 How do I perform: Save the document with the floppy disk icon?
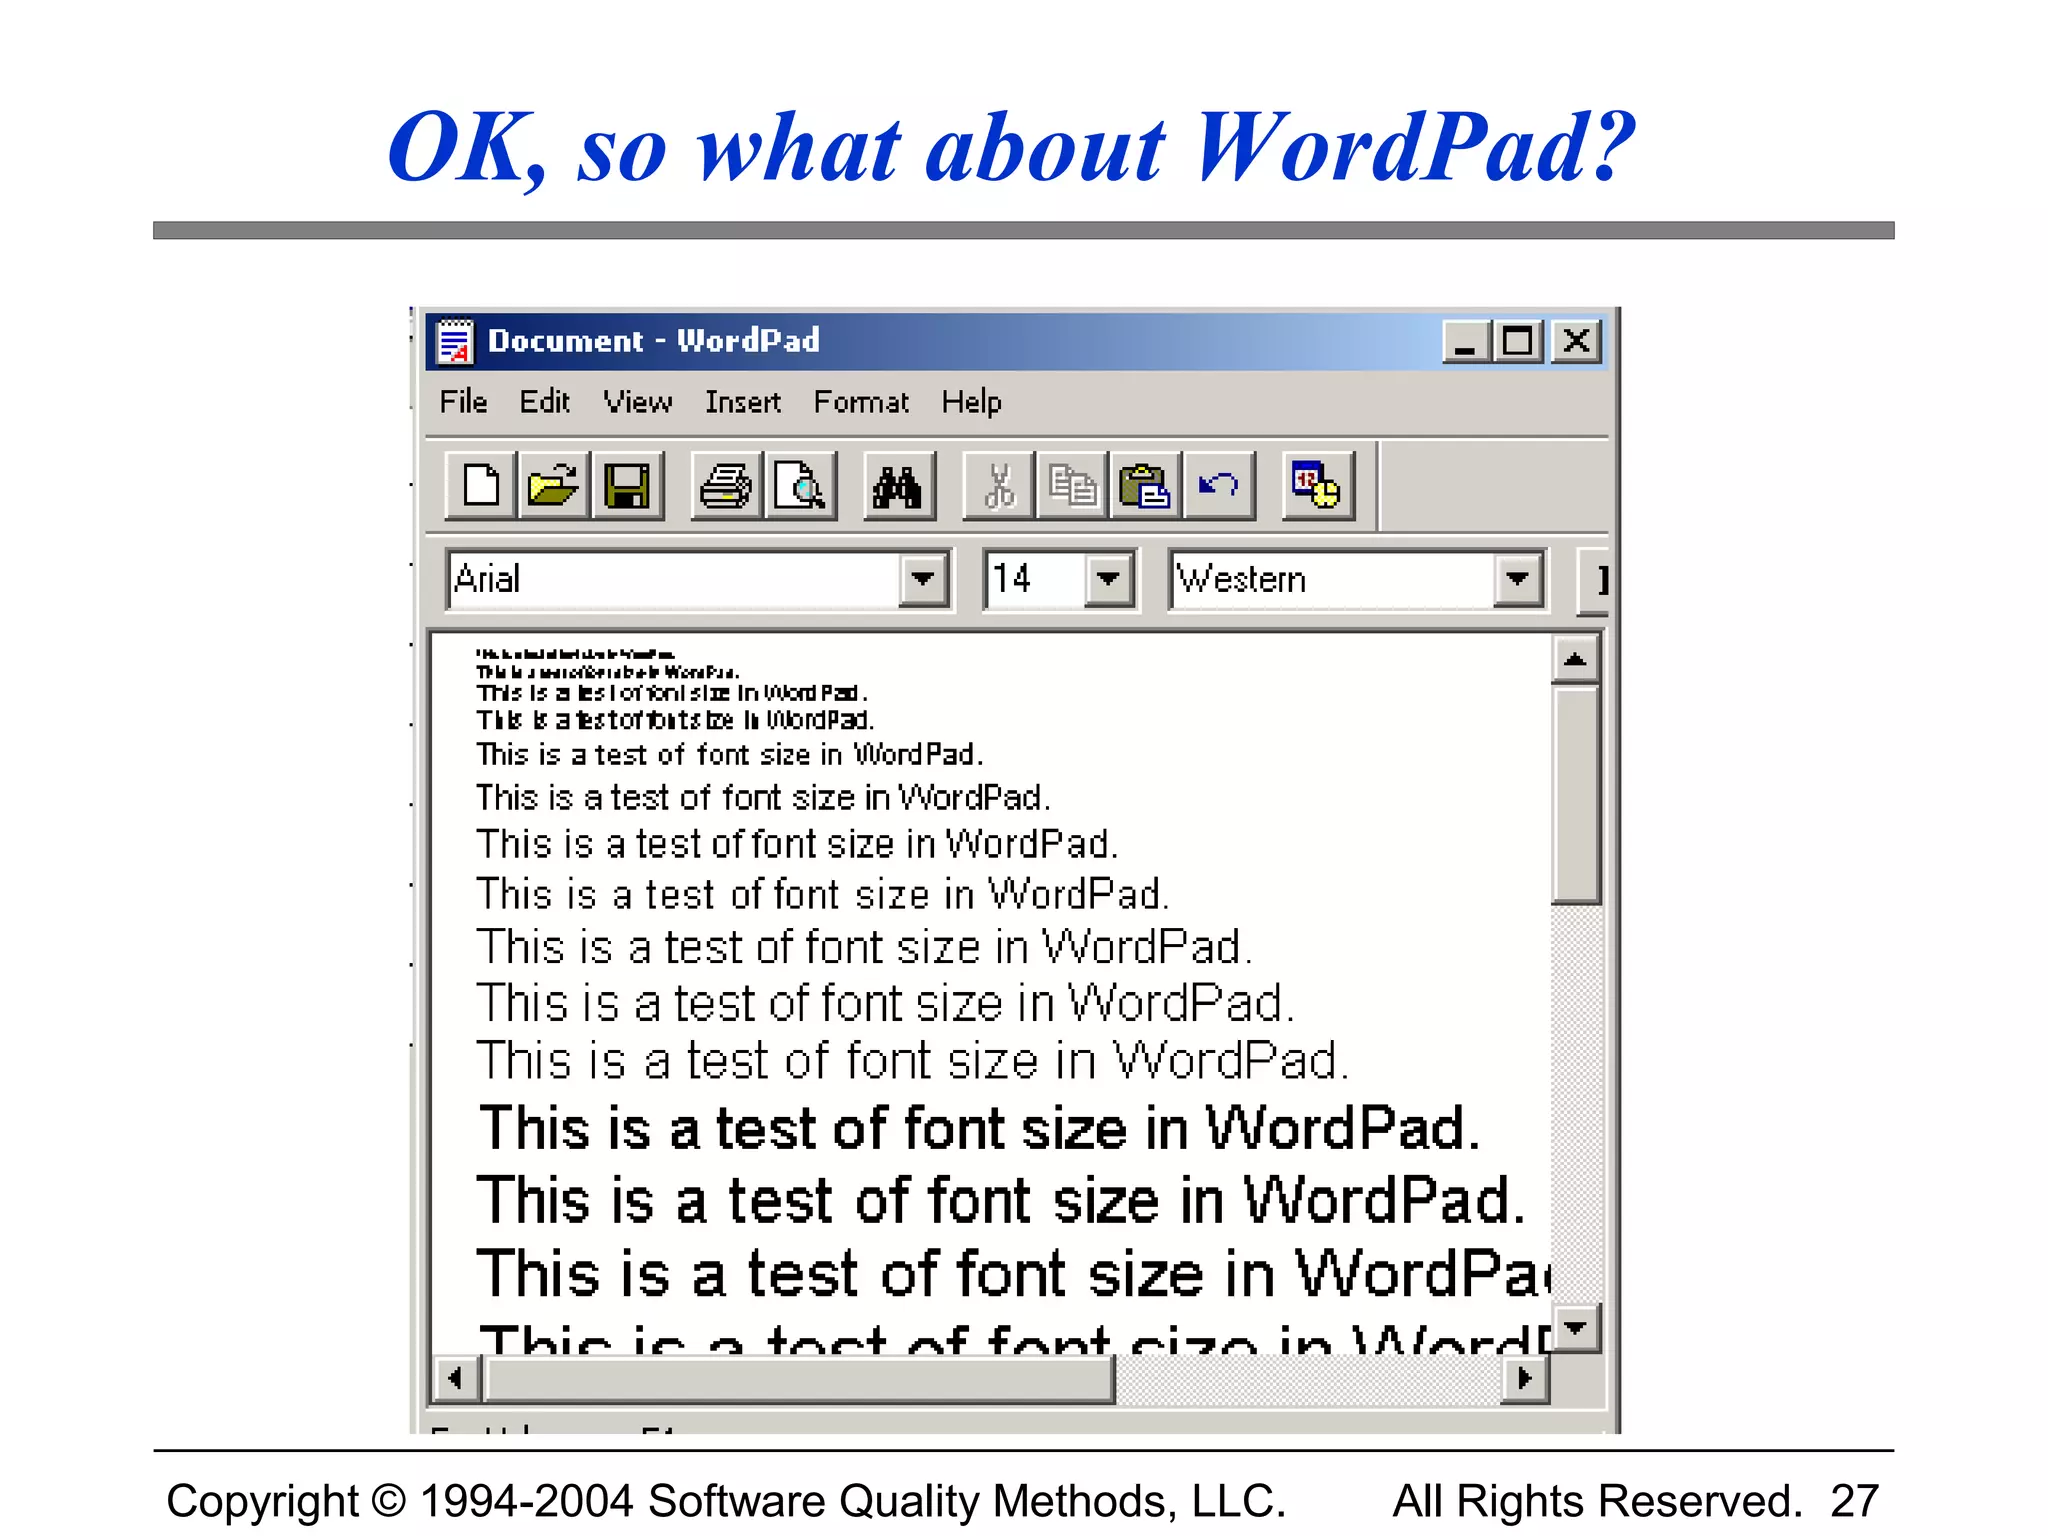point(627,486)
